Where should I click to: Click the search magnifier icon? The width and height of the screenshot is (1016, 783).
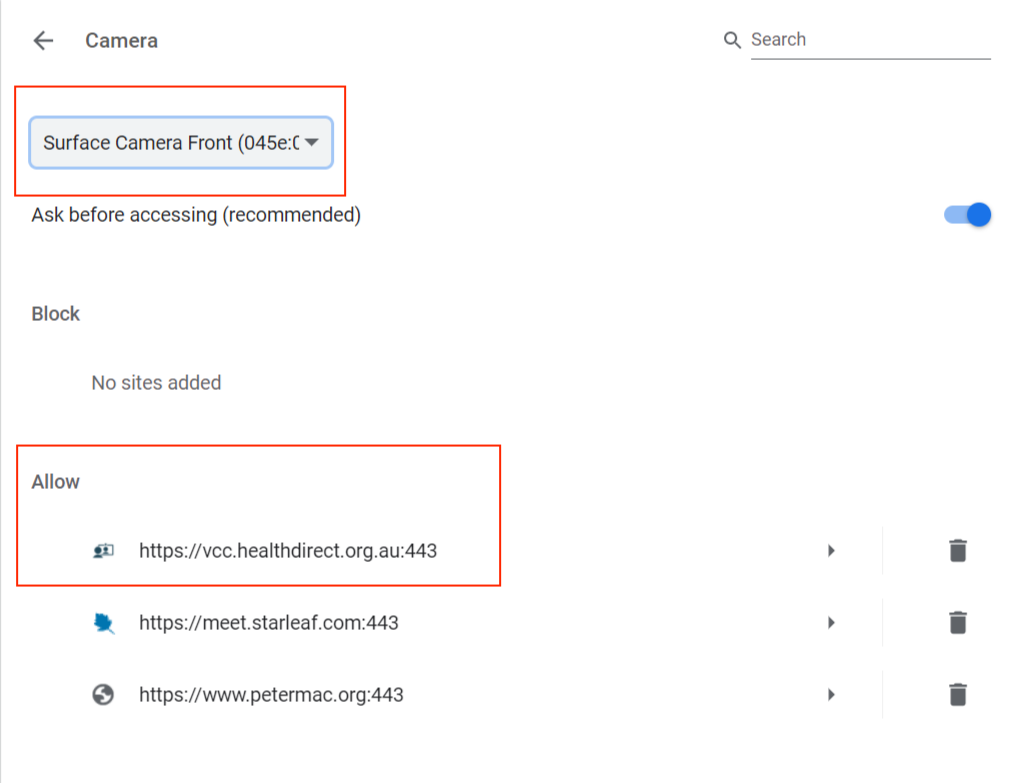(733, 39)
